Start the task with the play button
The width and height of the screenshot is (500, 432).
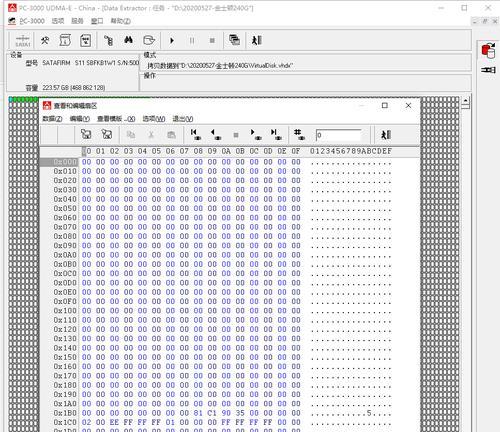pyautogui.click(x=172, y=41)
